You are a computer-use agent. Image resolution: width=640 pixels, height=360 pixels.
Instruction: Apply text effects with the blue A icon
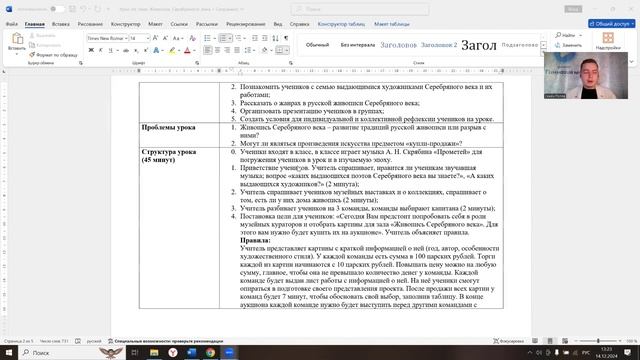[156, 50]
